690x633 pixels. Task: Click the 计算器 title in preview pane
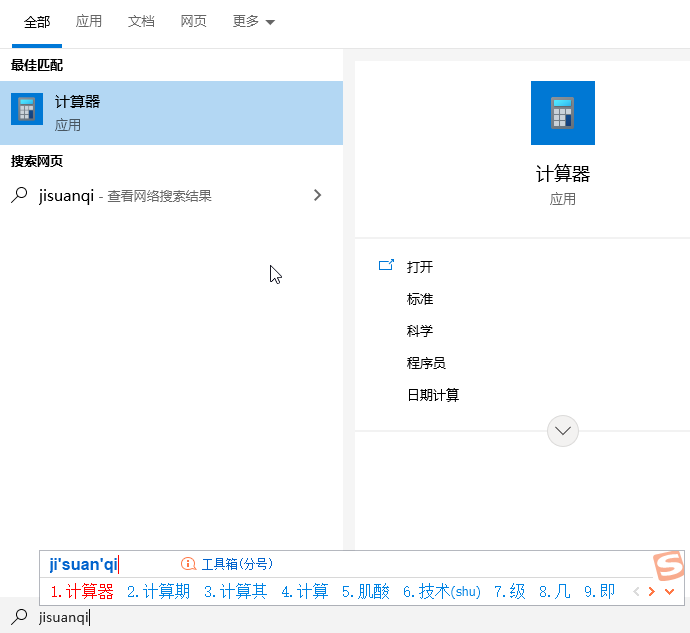coord(562,173)
